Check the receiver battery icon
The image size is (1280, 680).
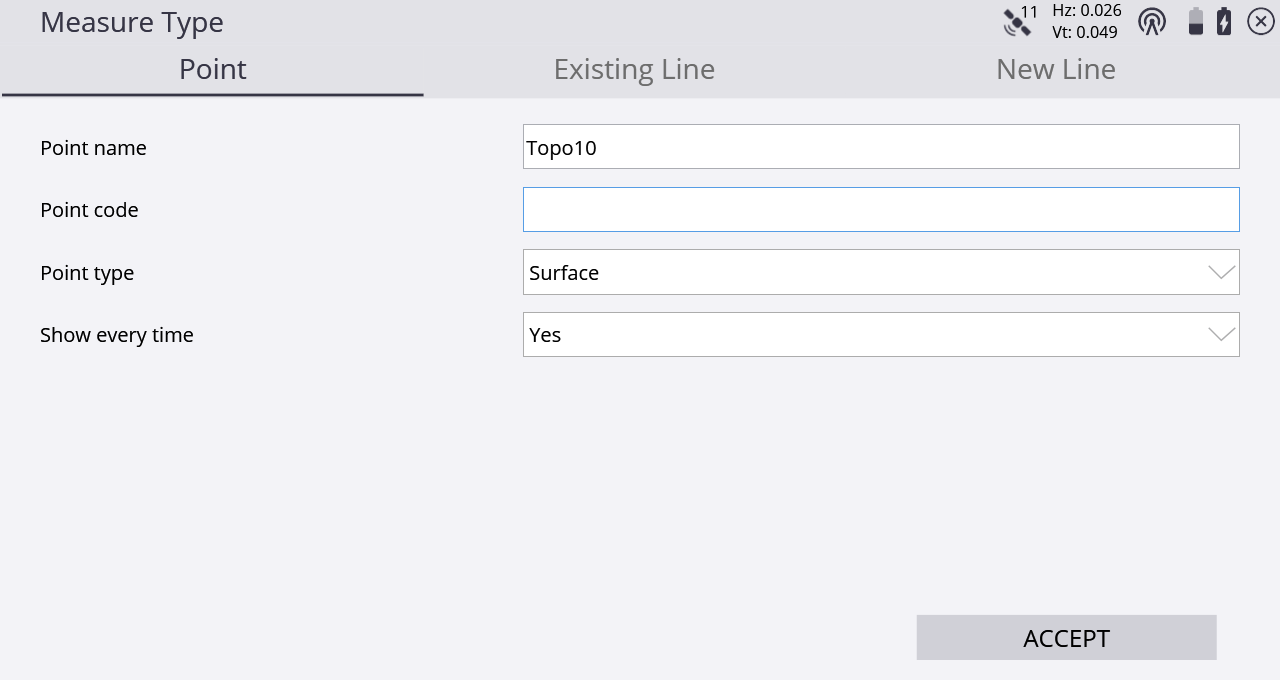[1195, 21]
